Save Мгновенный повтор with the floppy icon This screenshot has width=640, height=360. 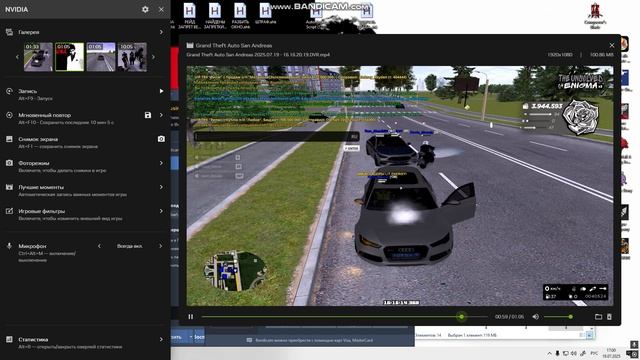tap(148, 115)
